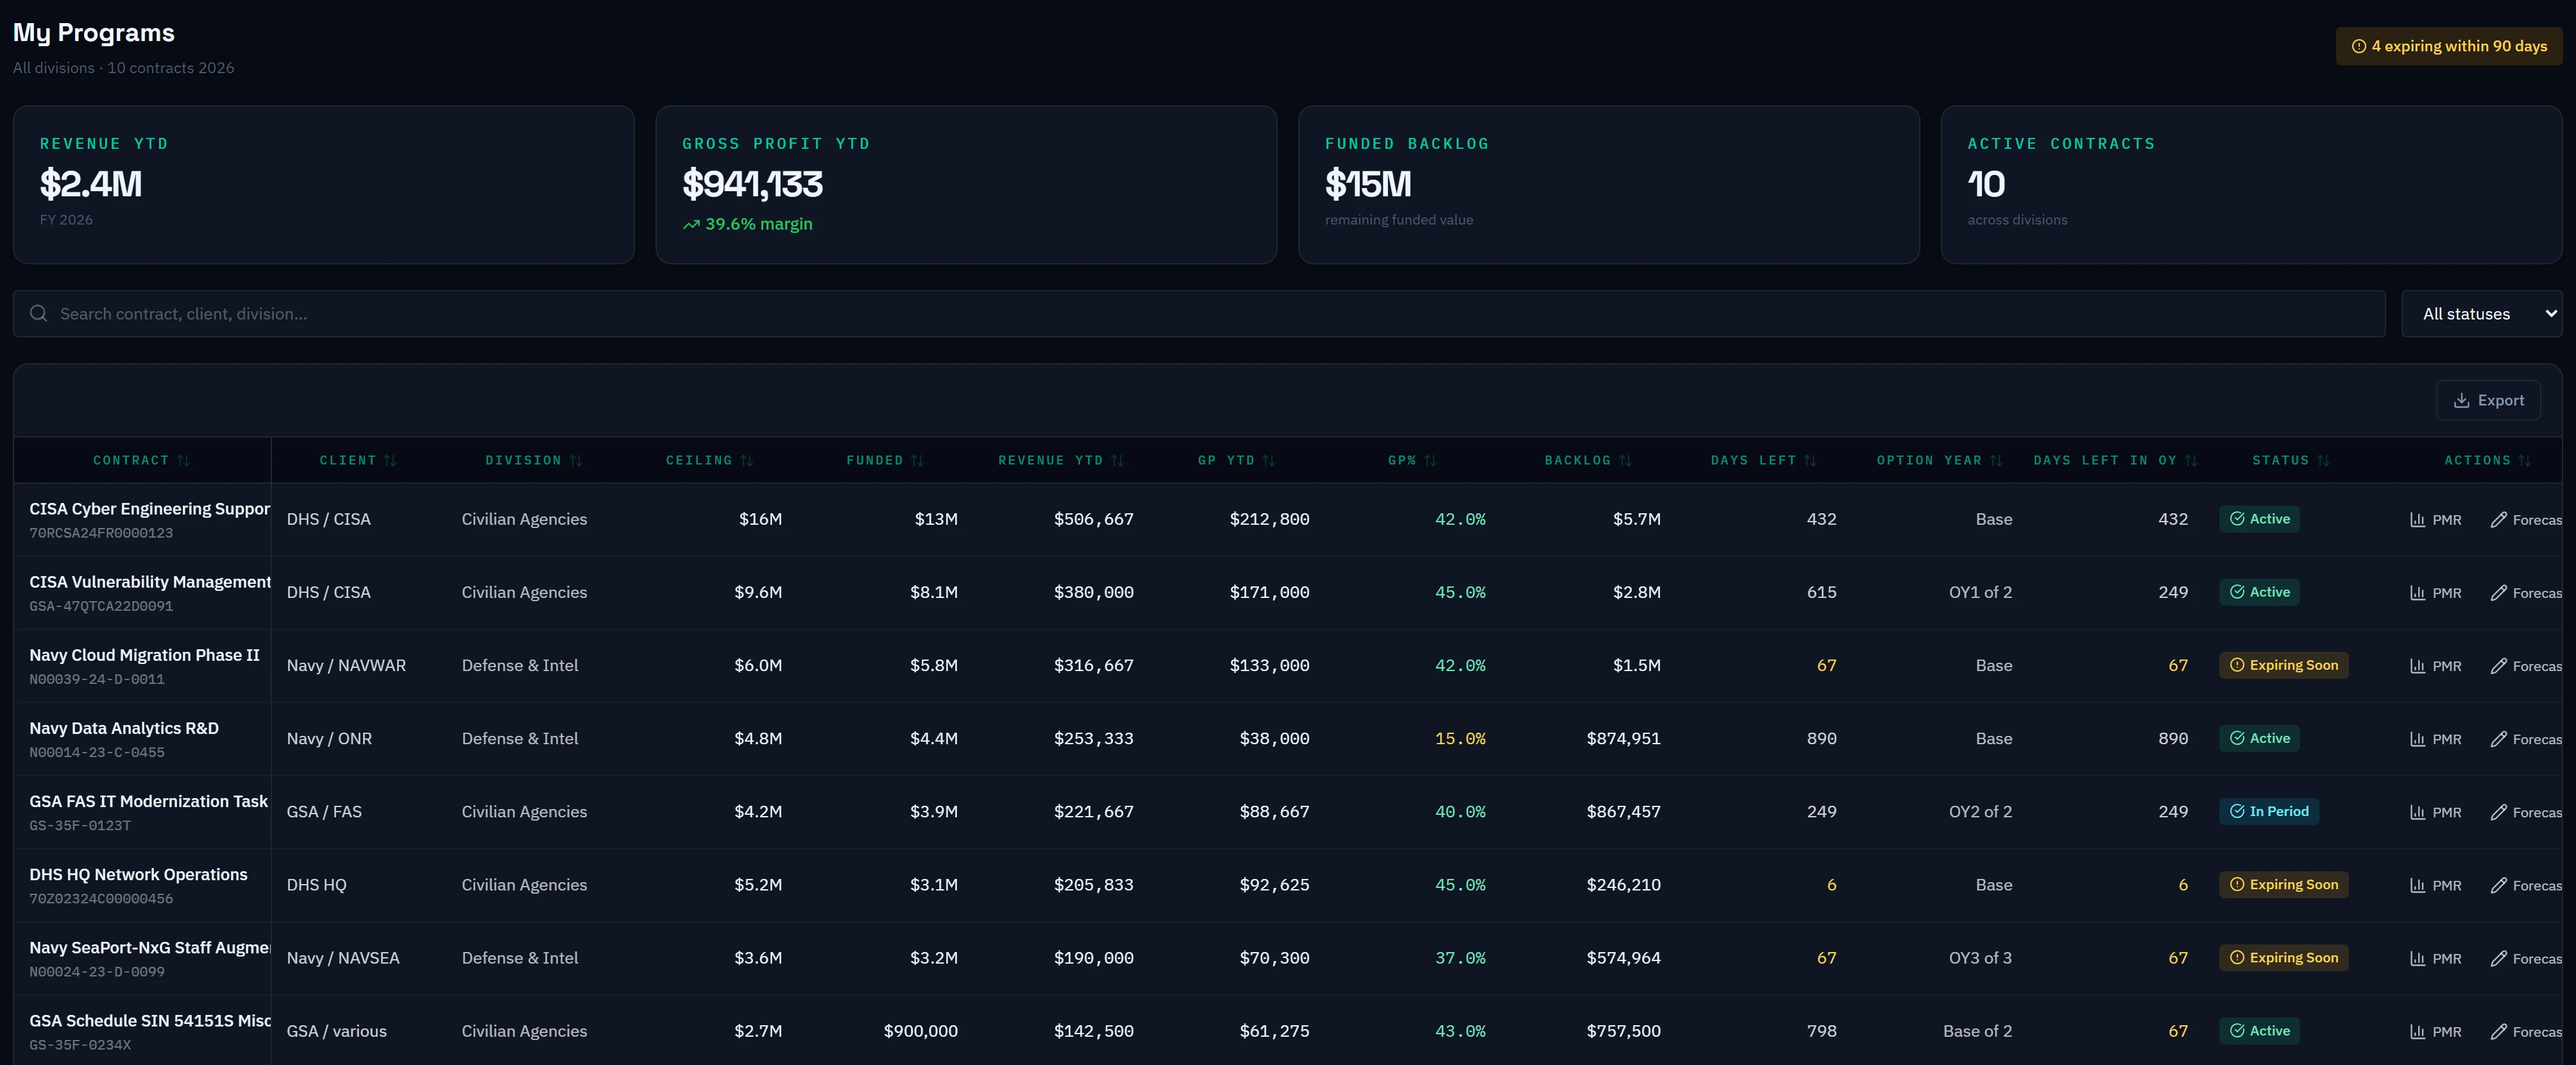2576x1065 pixels.
Task: Select the Funded Backlog summary card
Action: 1608,185
